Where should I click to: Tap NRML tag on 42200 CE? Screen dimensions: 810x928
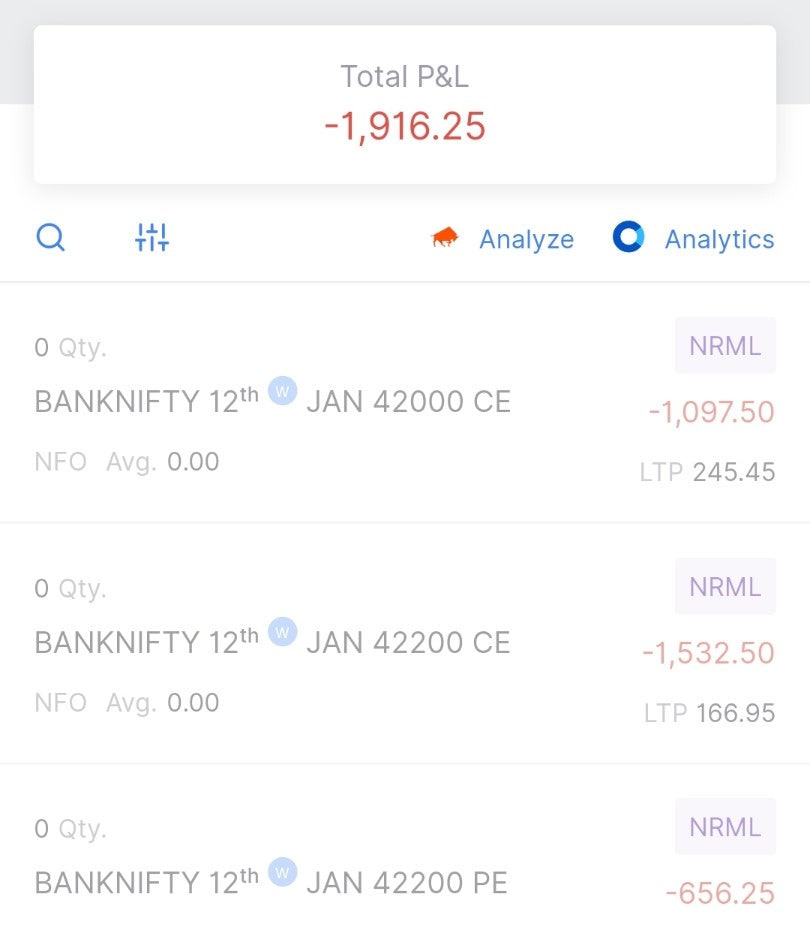[x=725, y=587]
